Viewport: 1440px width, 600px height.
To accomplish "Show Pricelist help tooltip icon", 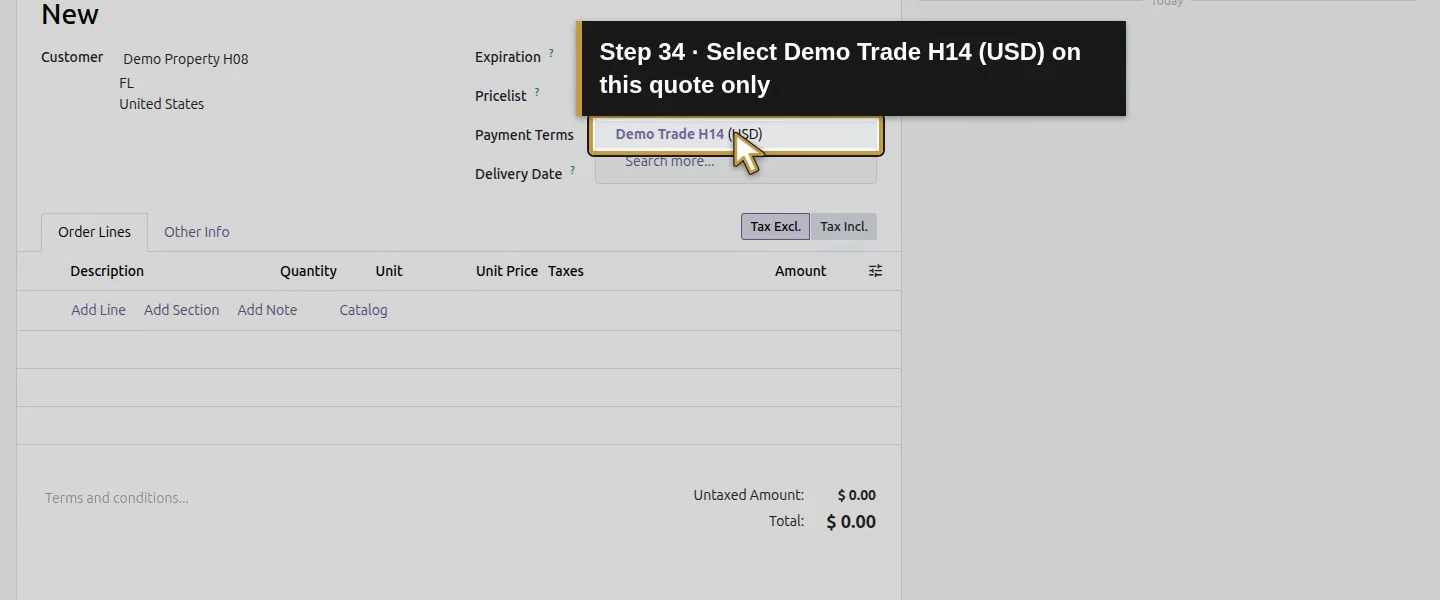I will 537,92.
